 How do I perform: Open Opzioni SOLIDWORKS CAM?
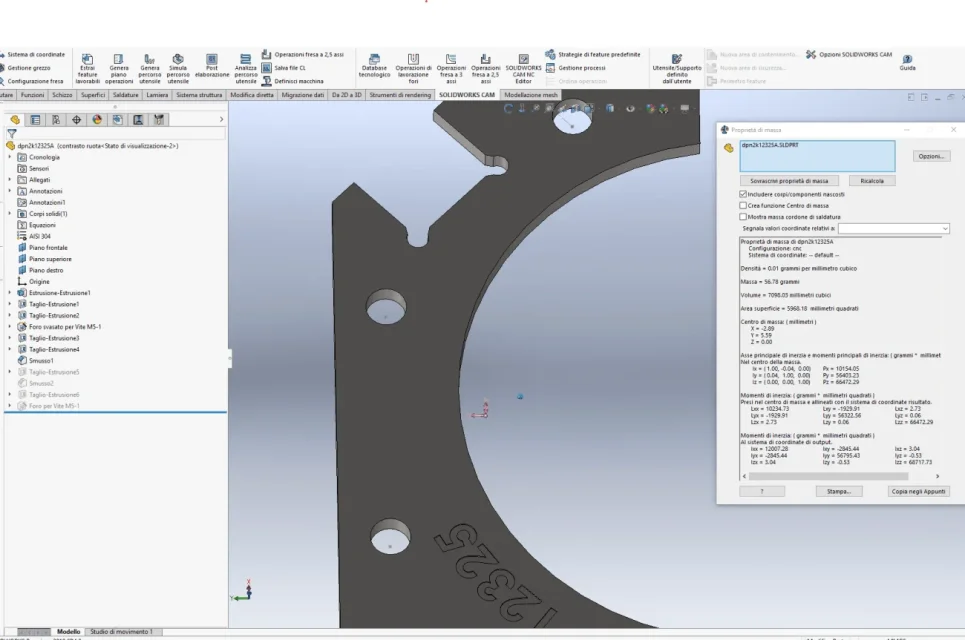pos(849,55)
